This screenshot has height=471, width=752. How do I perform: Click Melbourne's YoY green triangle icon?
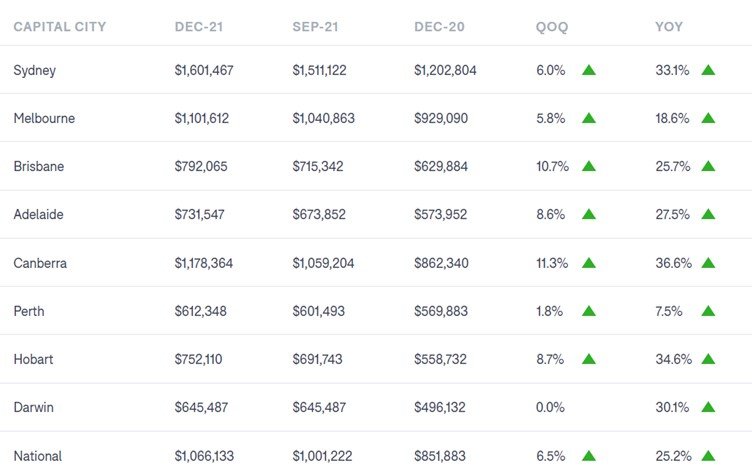coord(708,118)
